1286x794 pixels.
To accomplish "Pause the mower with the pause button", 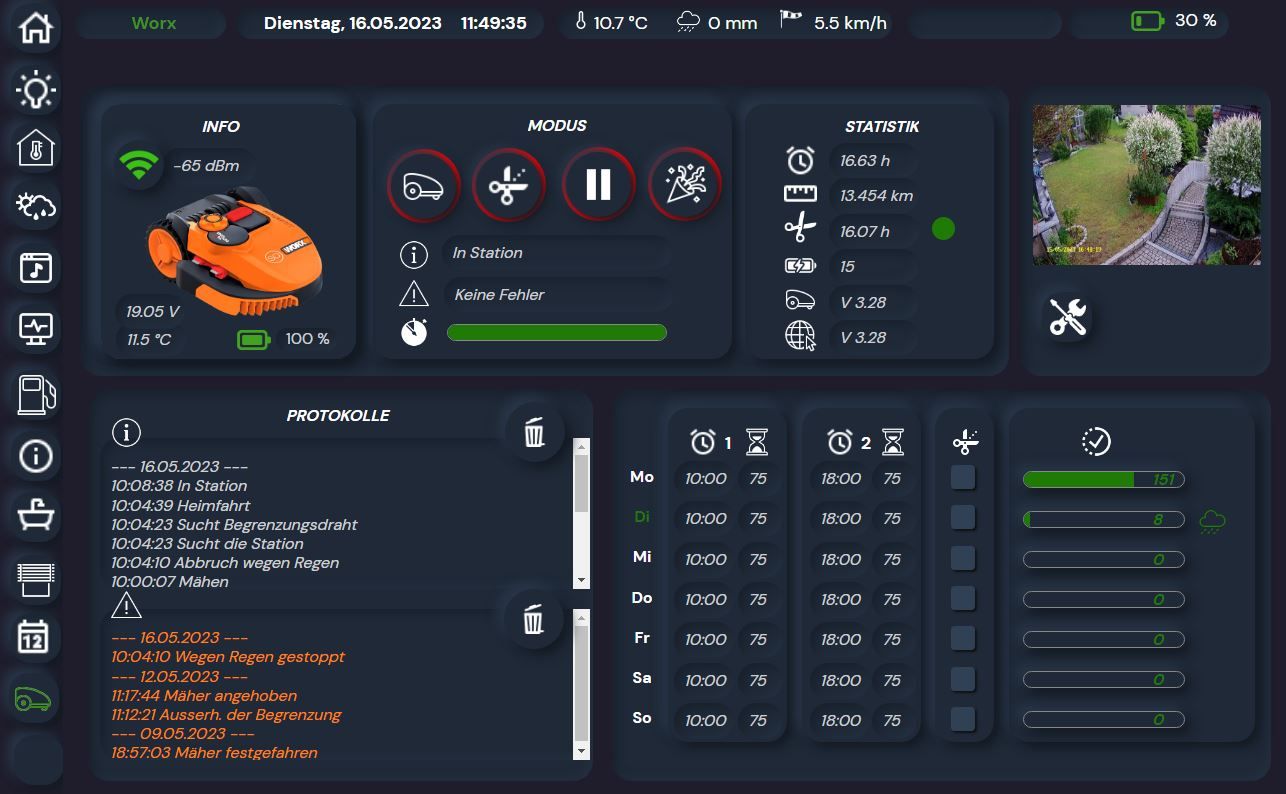I will point(598,185).
